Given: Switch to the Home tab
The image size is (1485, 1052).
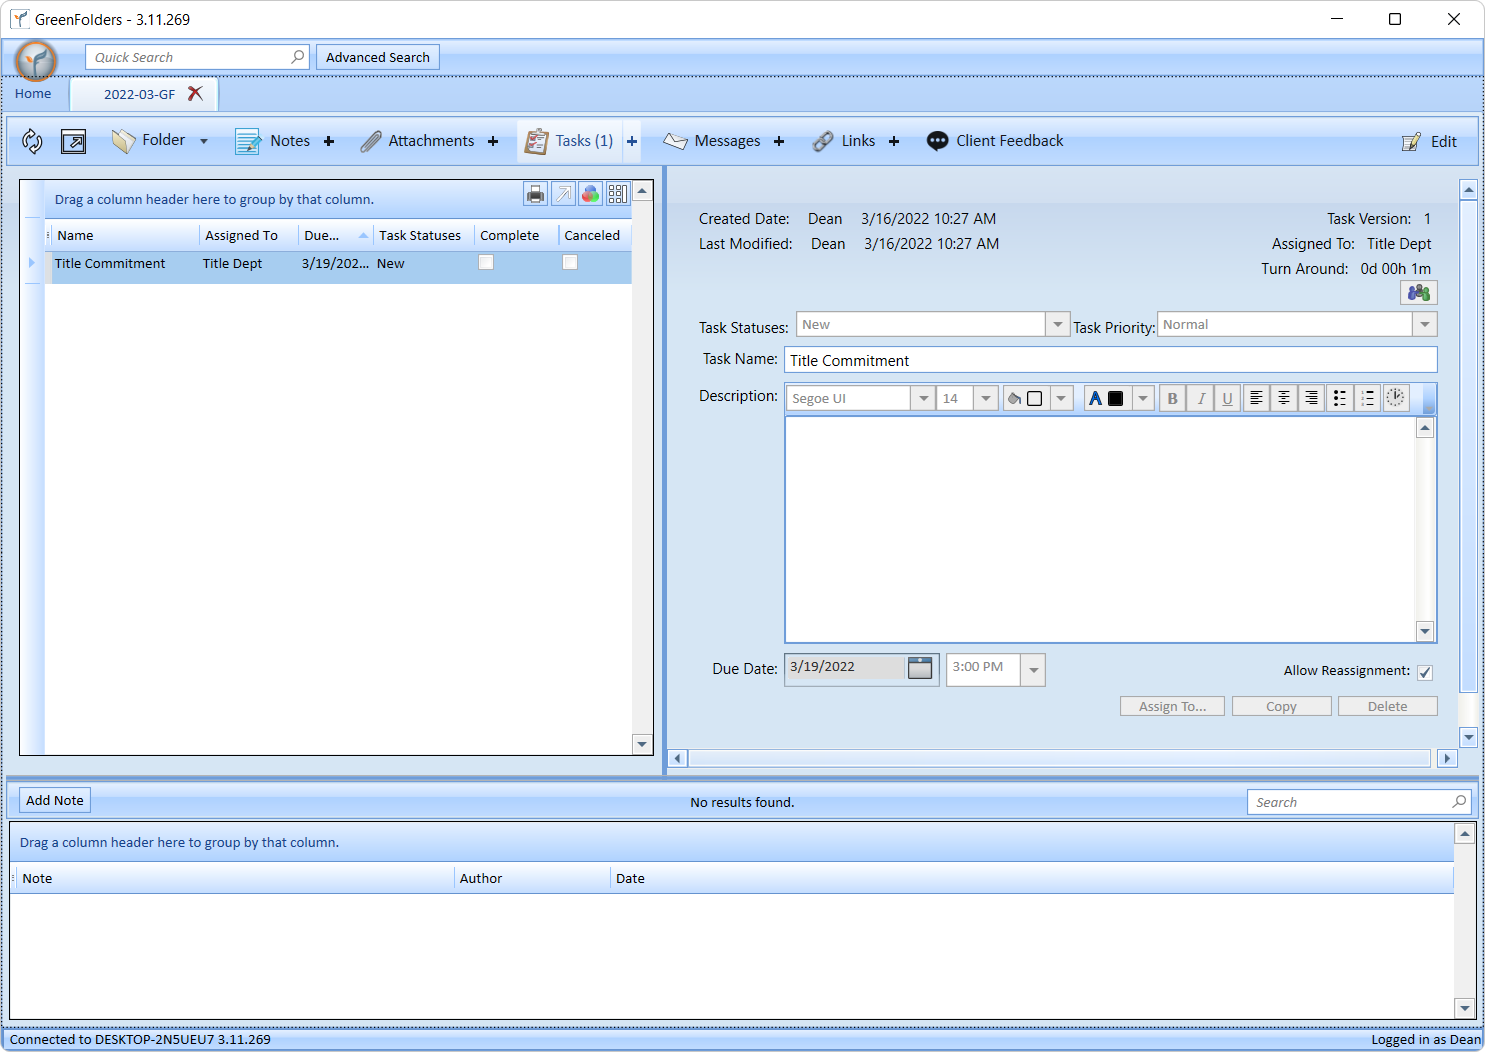Looking at the screenshot, I should coord(33,94).
